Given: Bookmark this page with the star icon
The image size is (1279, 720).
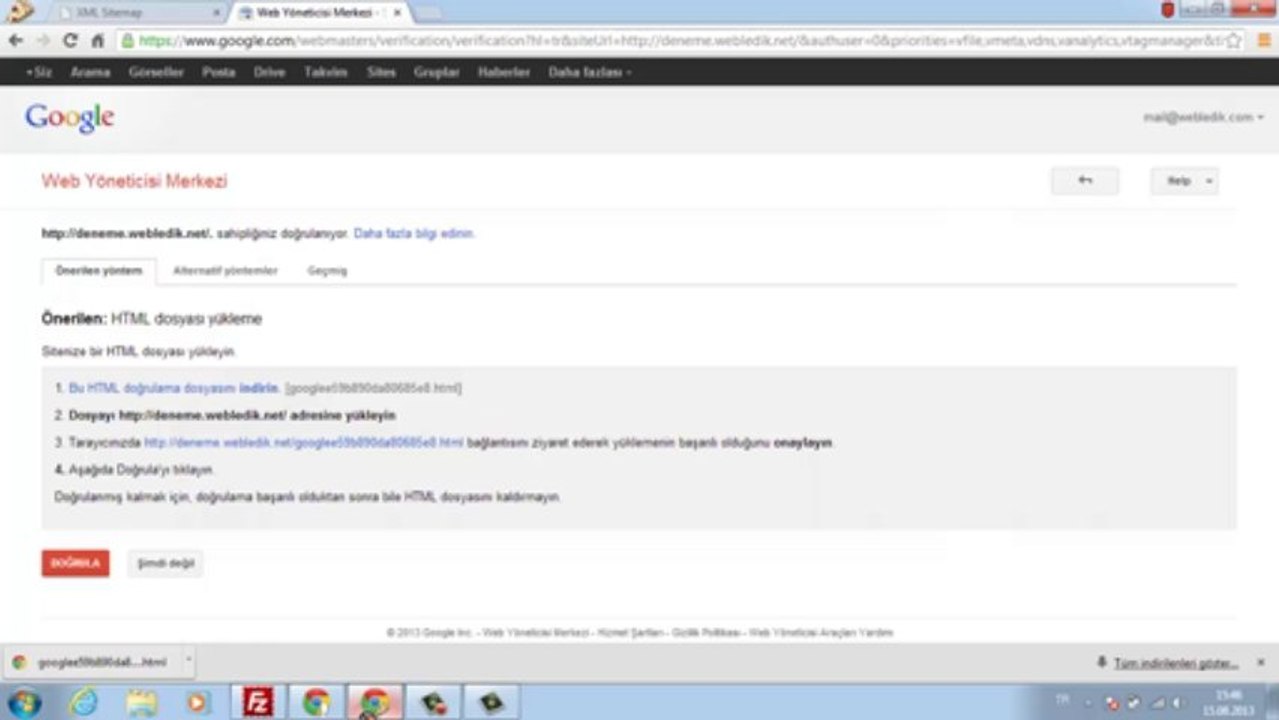Looking at the screenshot, I should pyautogui.click(x=1234, y=41).
